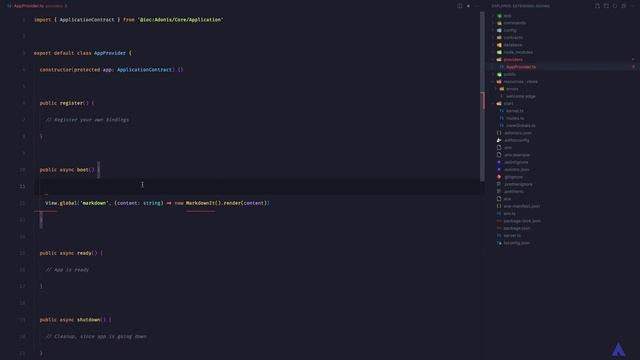Open package-lock.json file
The image size is (640, 360).
(x=522, y=222)
